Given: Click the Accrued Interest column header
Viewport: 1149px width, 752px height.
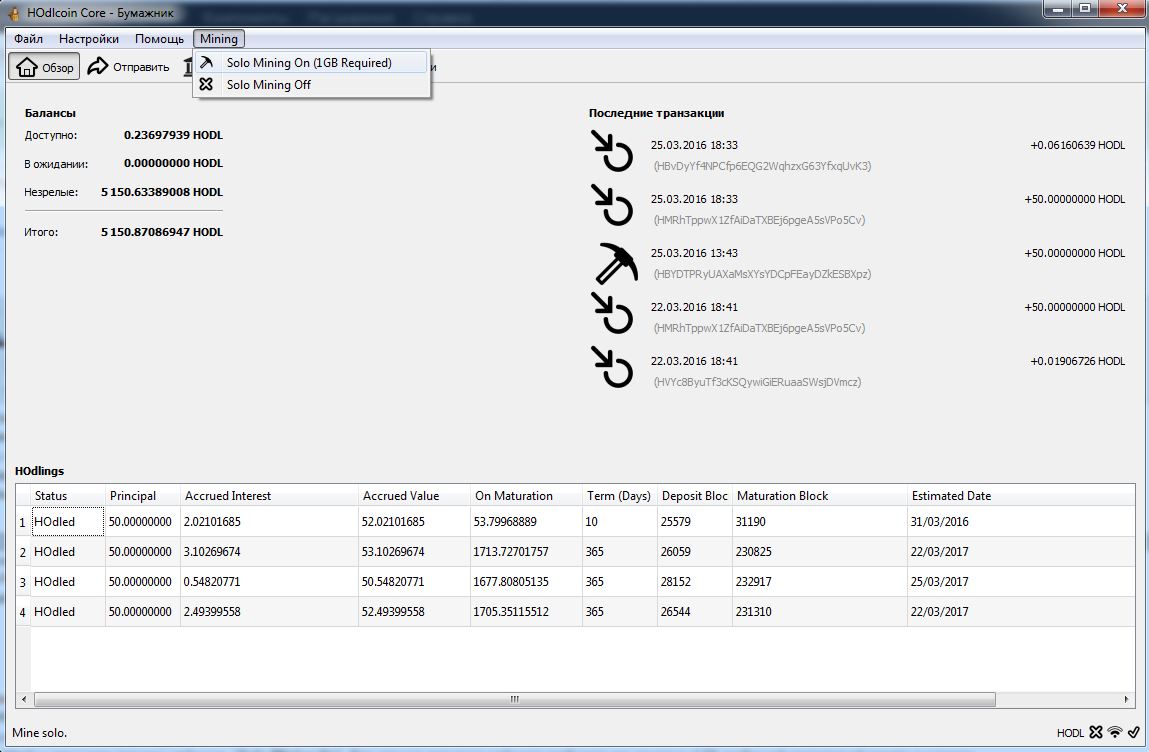Looking at the screenshot, I should pyautogui.click(x=228, y=496).
